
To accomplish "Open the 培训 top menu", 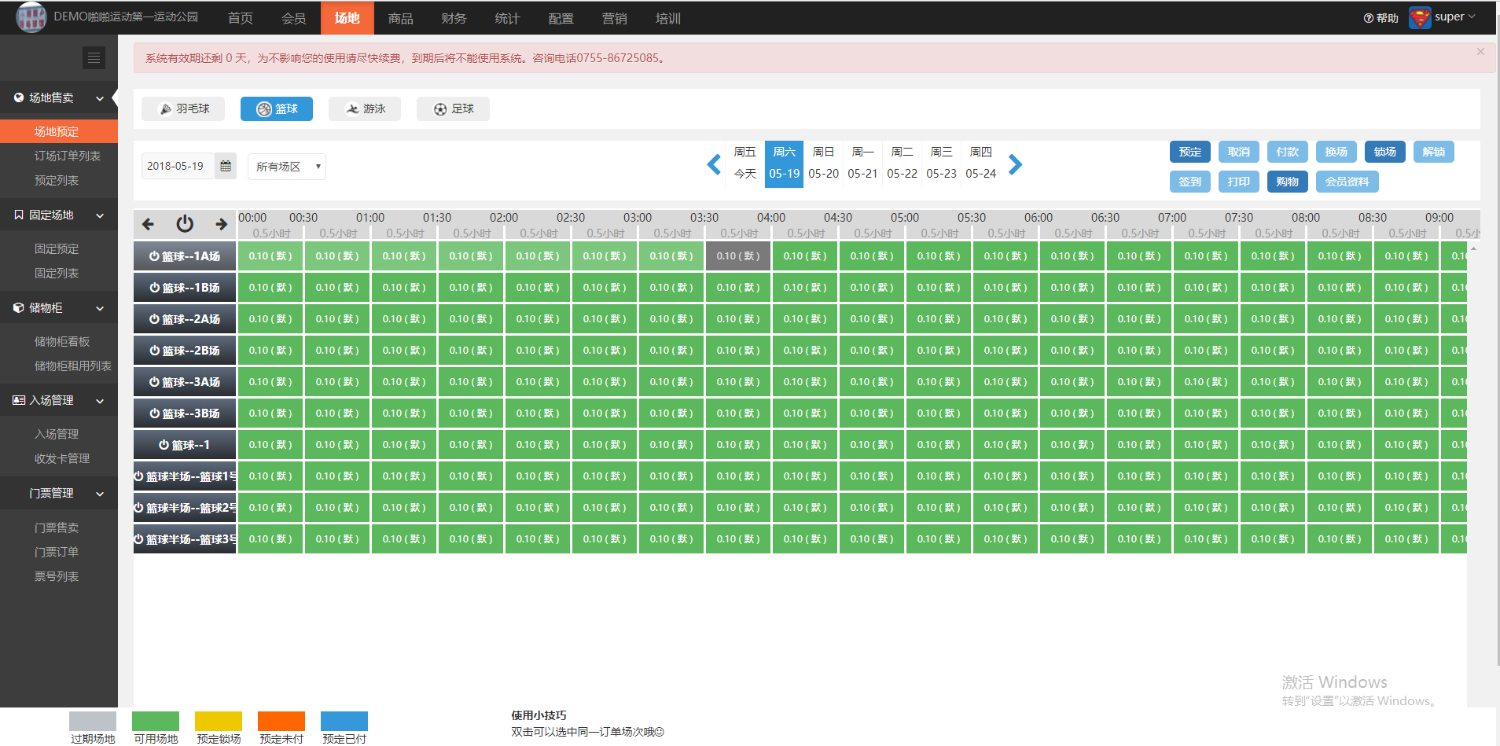I will (668, 18).
